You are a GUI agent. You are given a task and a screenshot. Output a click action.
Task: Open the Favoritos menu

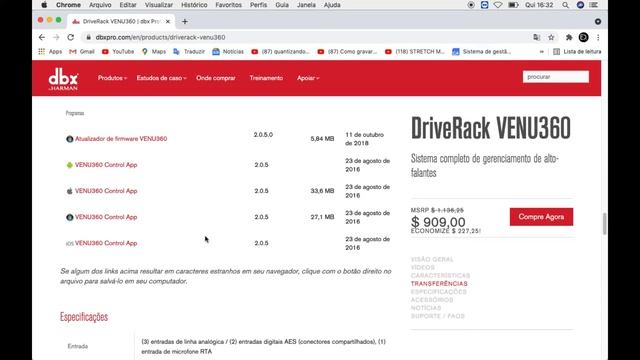229,5
